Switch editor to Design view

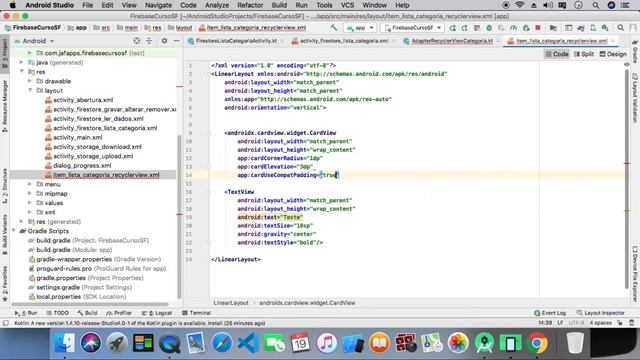[x=613, y=54]
